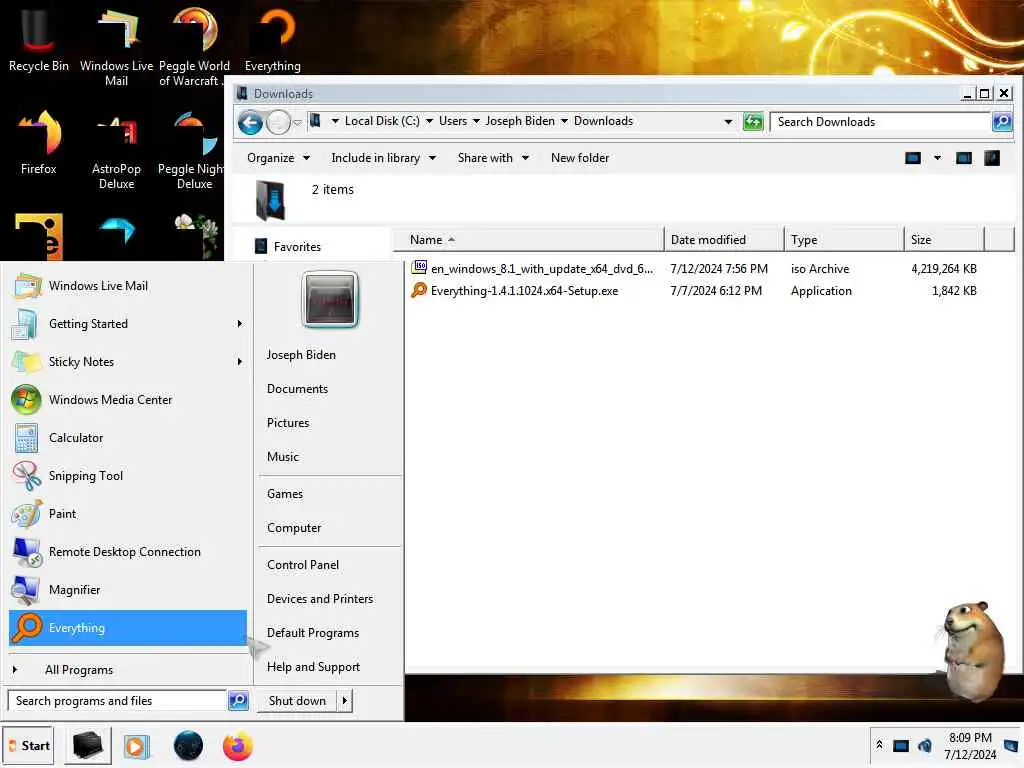Open Include in library dropdown

coord(383,158)
